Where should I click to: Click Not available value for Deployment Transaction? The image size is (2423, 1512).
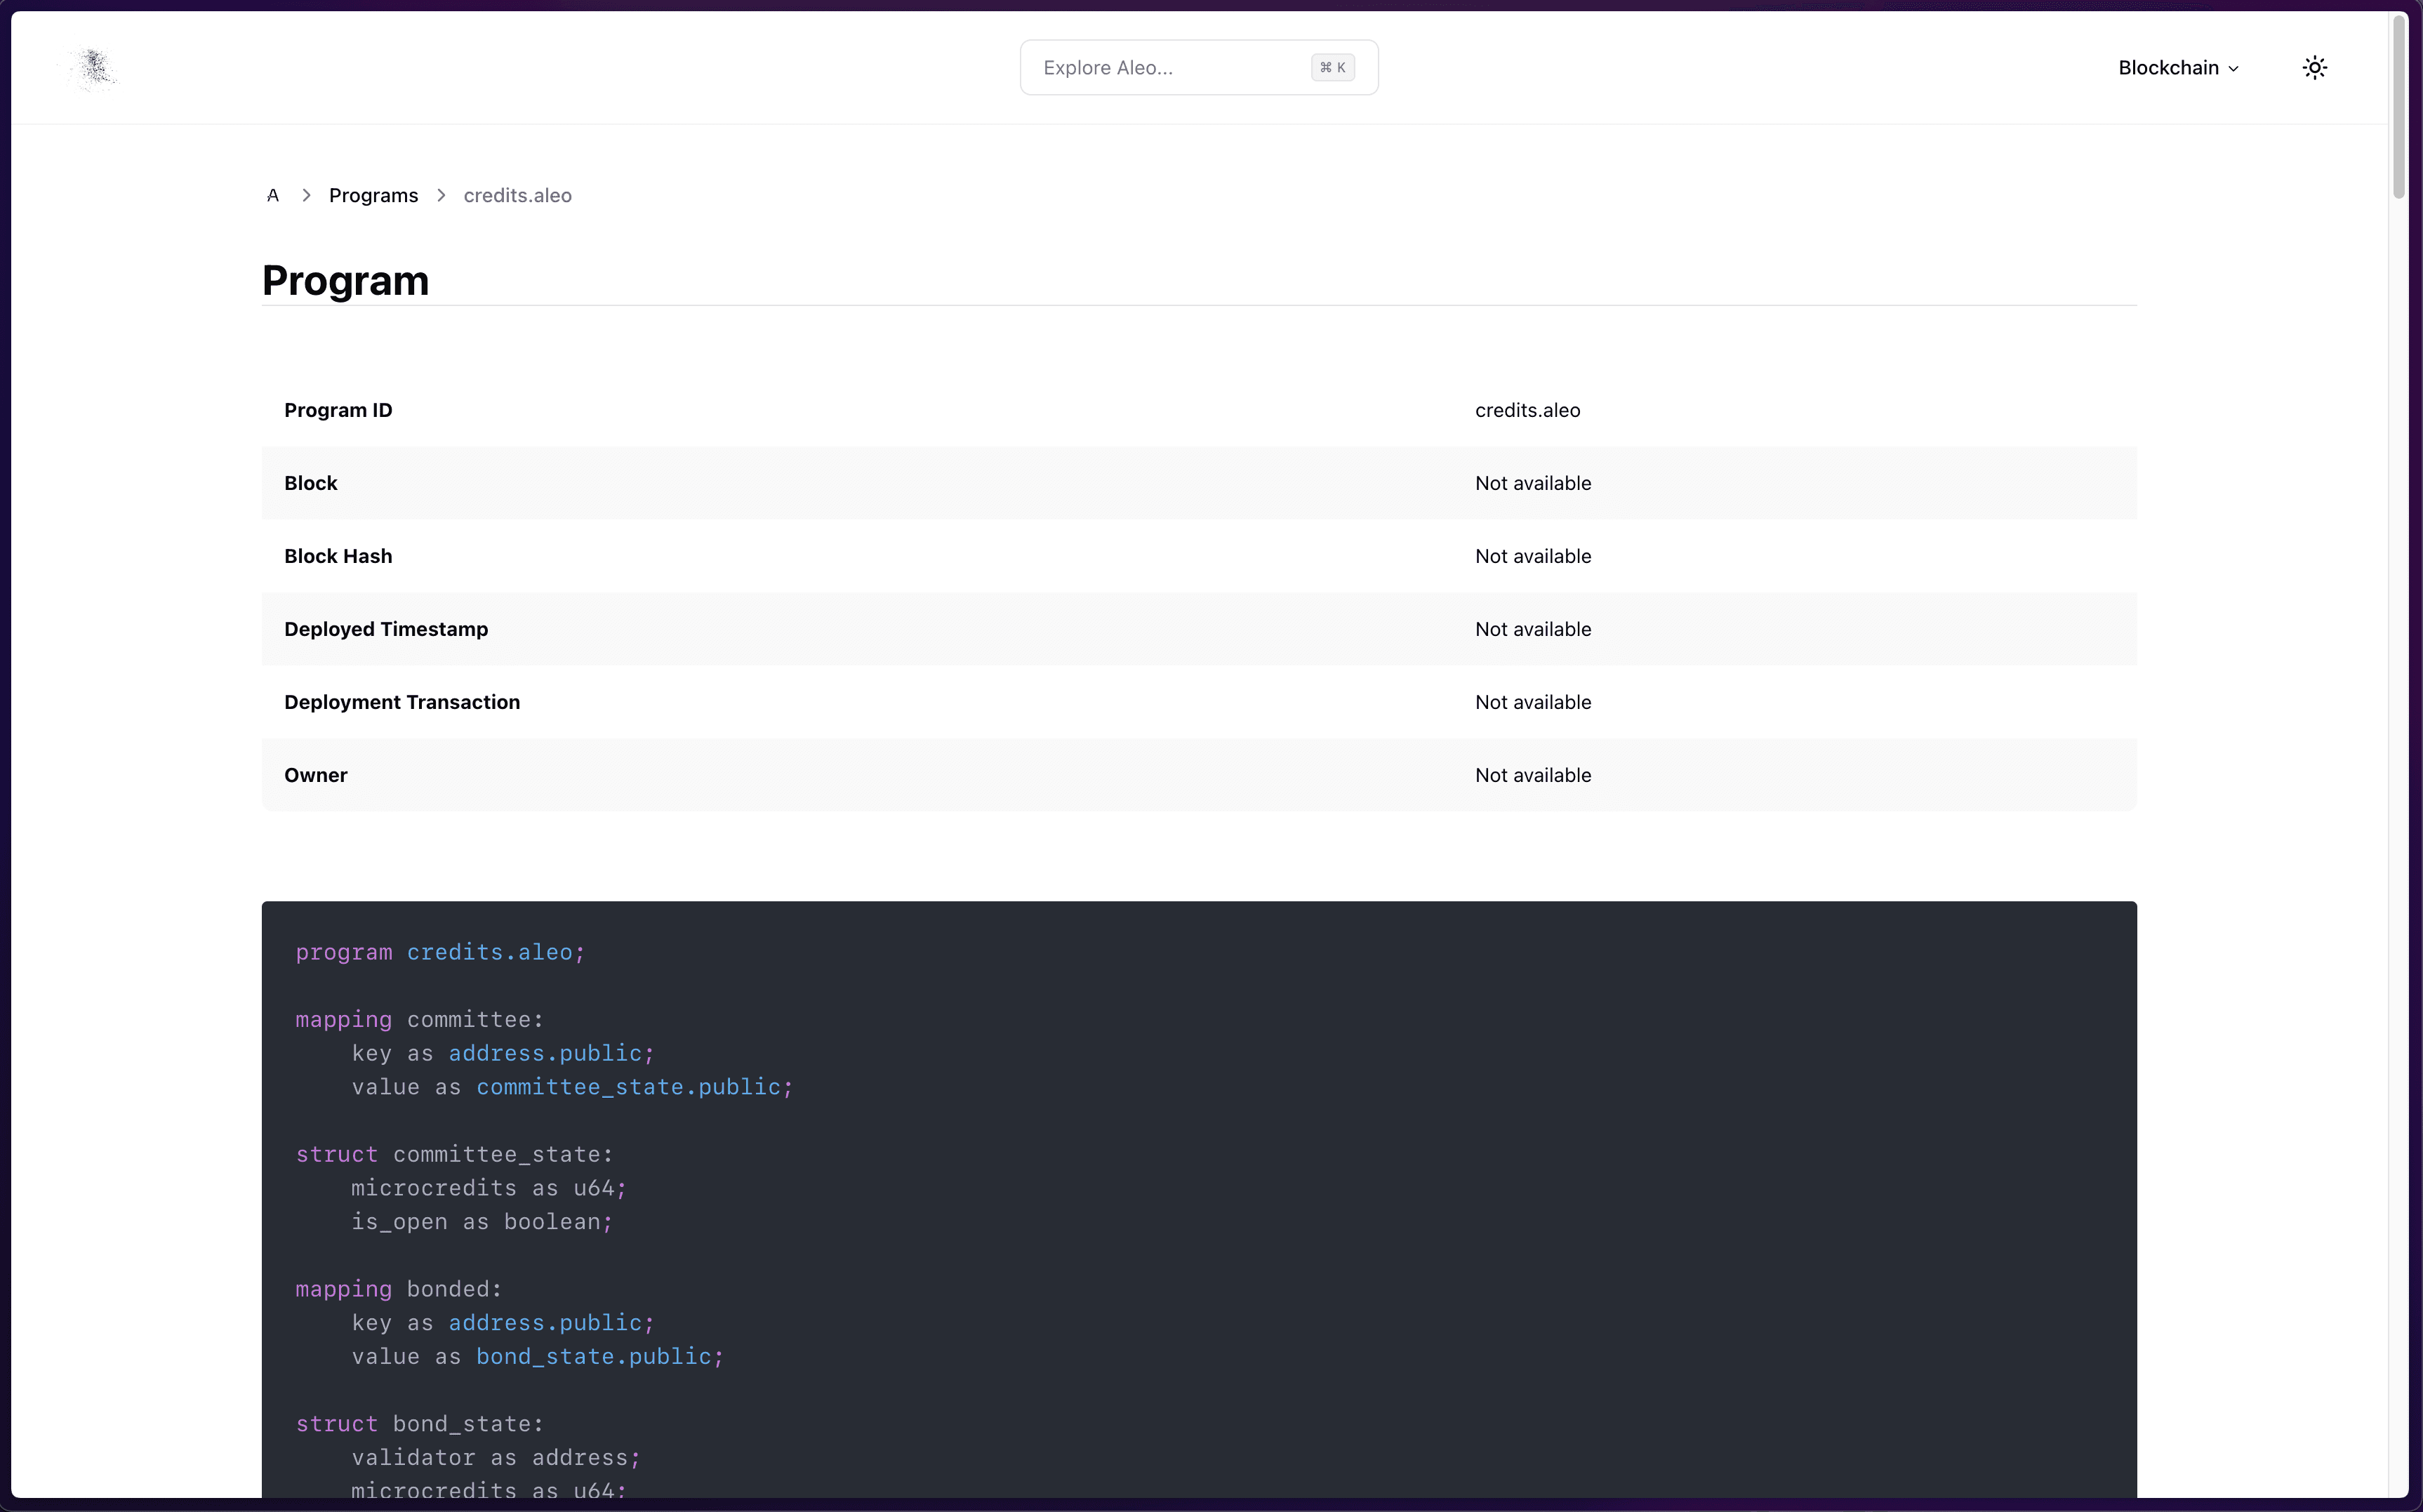[x=1532, y=702]
